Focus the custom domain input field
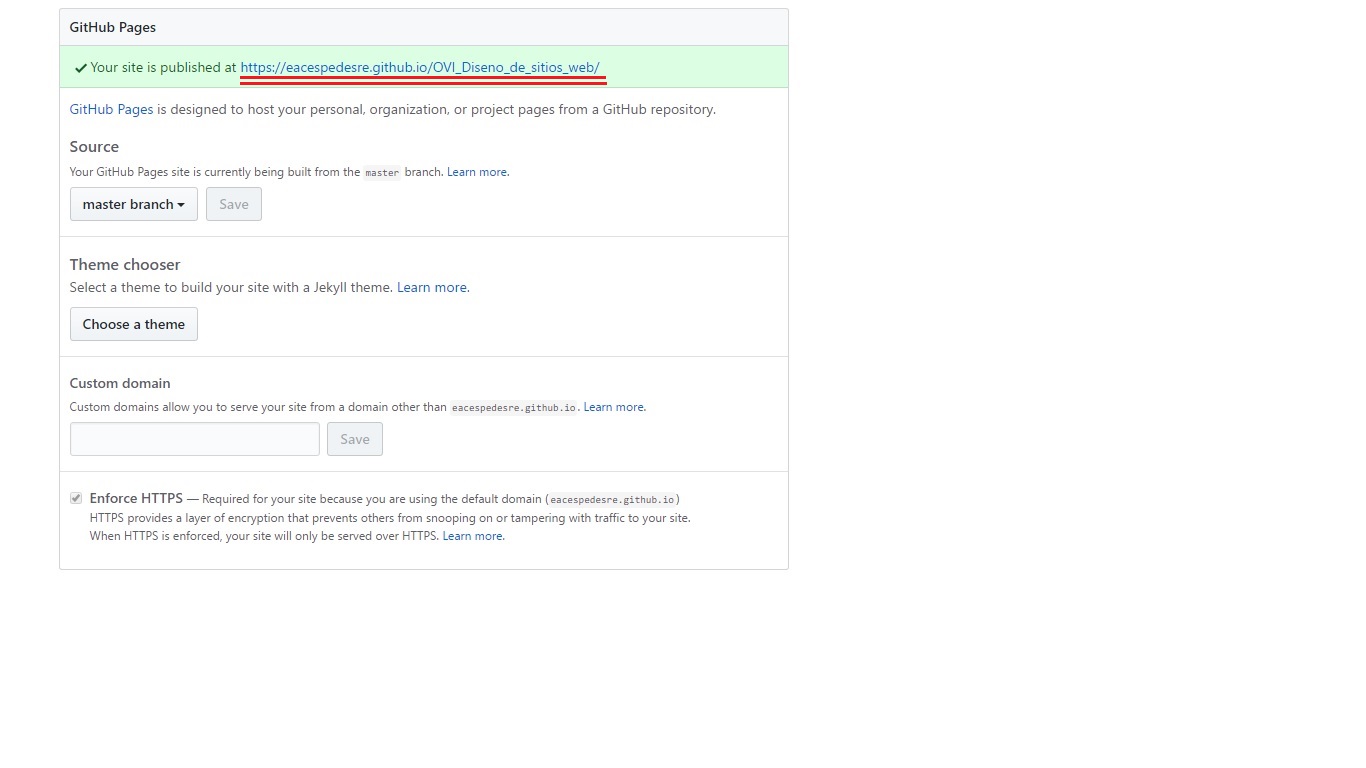The image size is (1366, 768). pos(195,439)
